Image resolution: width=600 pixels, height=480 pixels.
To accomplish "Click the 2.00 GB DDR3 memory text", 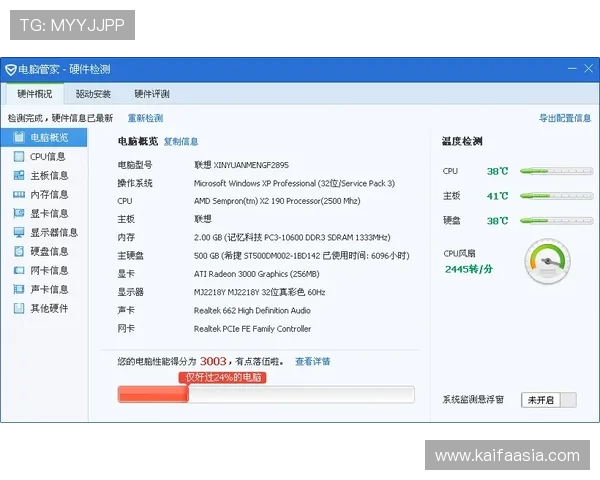I will (292, 237).
